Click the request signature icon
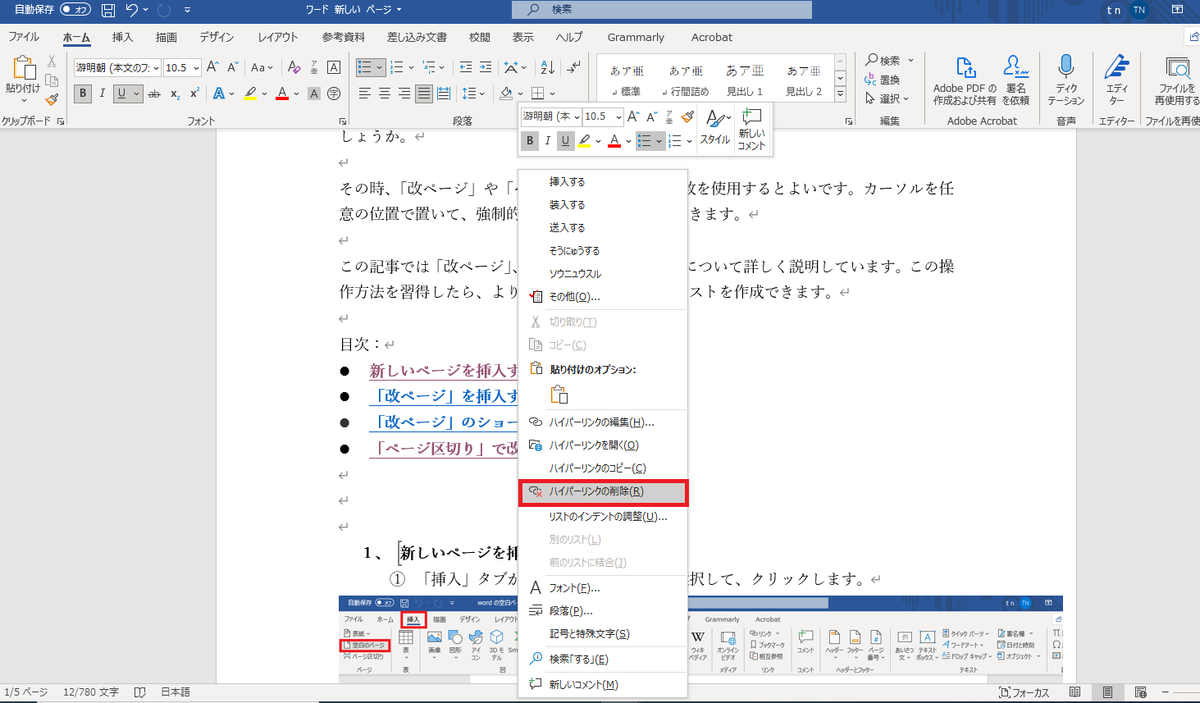1200x703 pixels. (x=1017, y=66)
